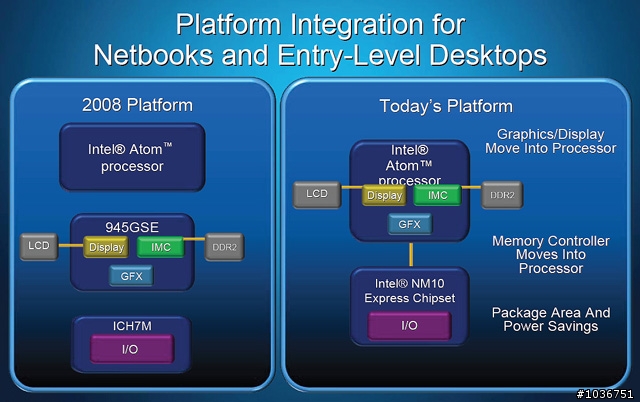Image resolution: width=640 pixels, height=402 pixels.
Task: Click 'Graphics/Display Move Into Processor' text
Action: click(x=551, y=141)
